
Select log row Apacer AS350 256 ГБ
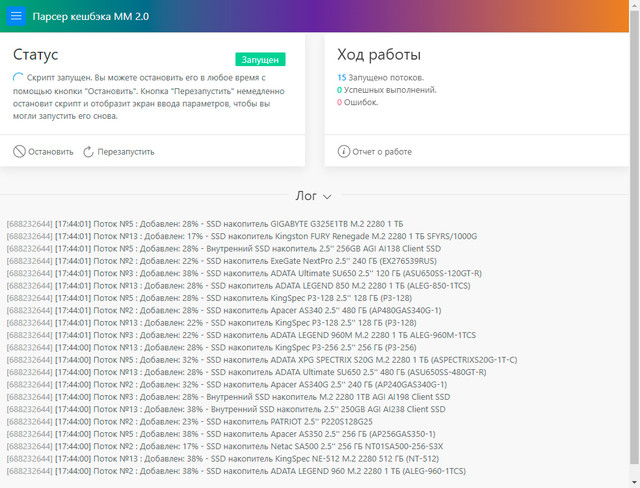221,434
